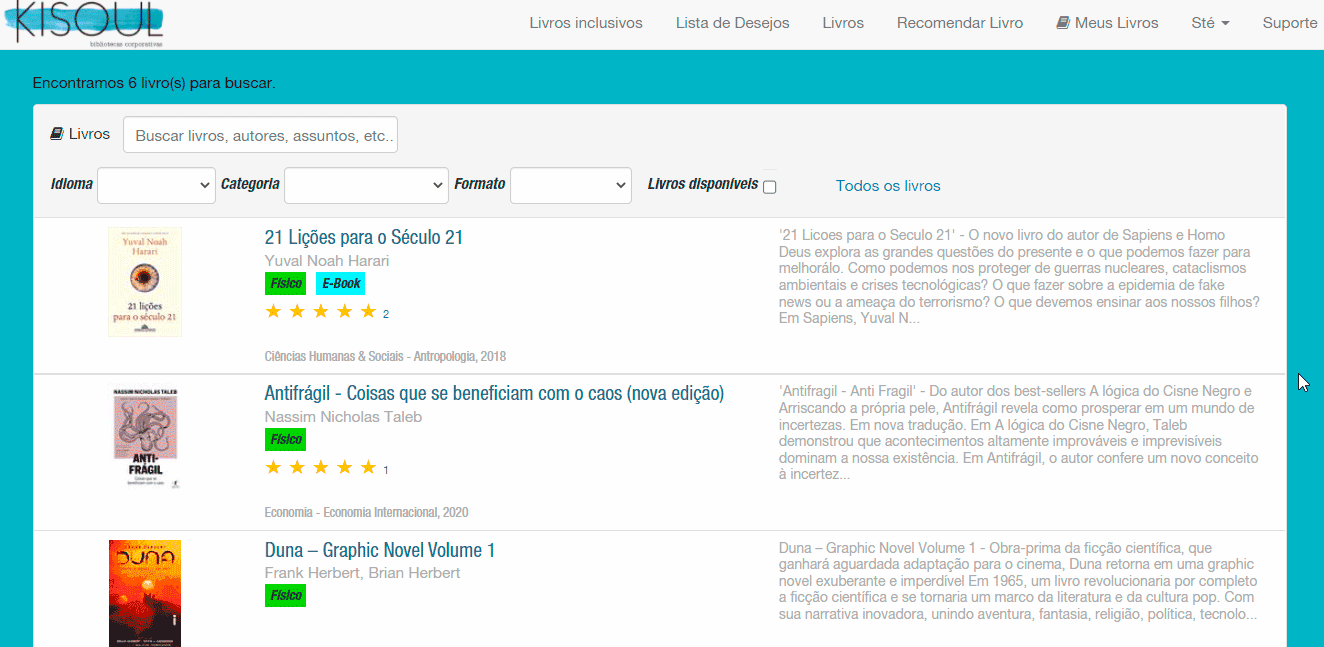Click author Nassim Nicholas Taleb
Viewport: 1324px width, 647px height.
coord(343,417)
